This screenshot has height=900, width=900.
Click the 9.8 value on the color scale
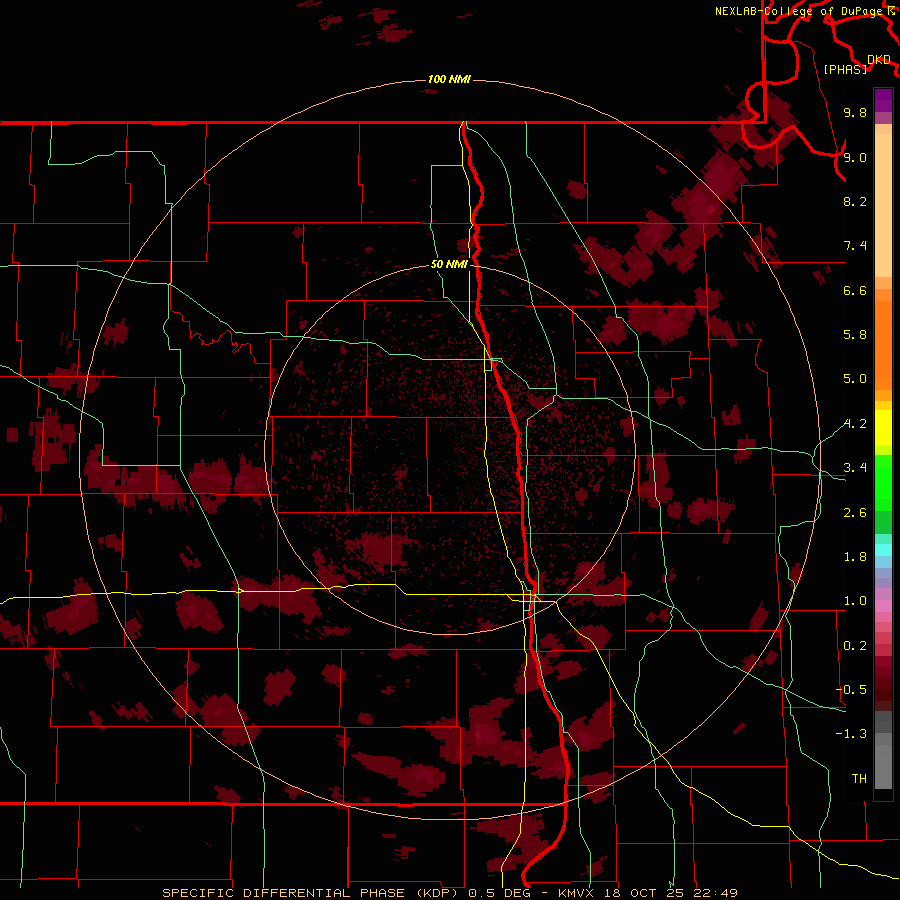(x=855, y=113)
